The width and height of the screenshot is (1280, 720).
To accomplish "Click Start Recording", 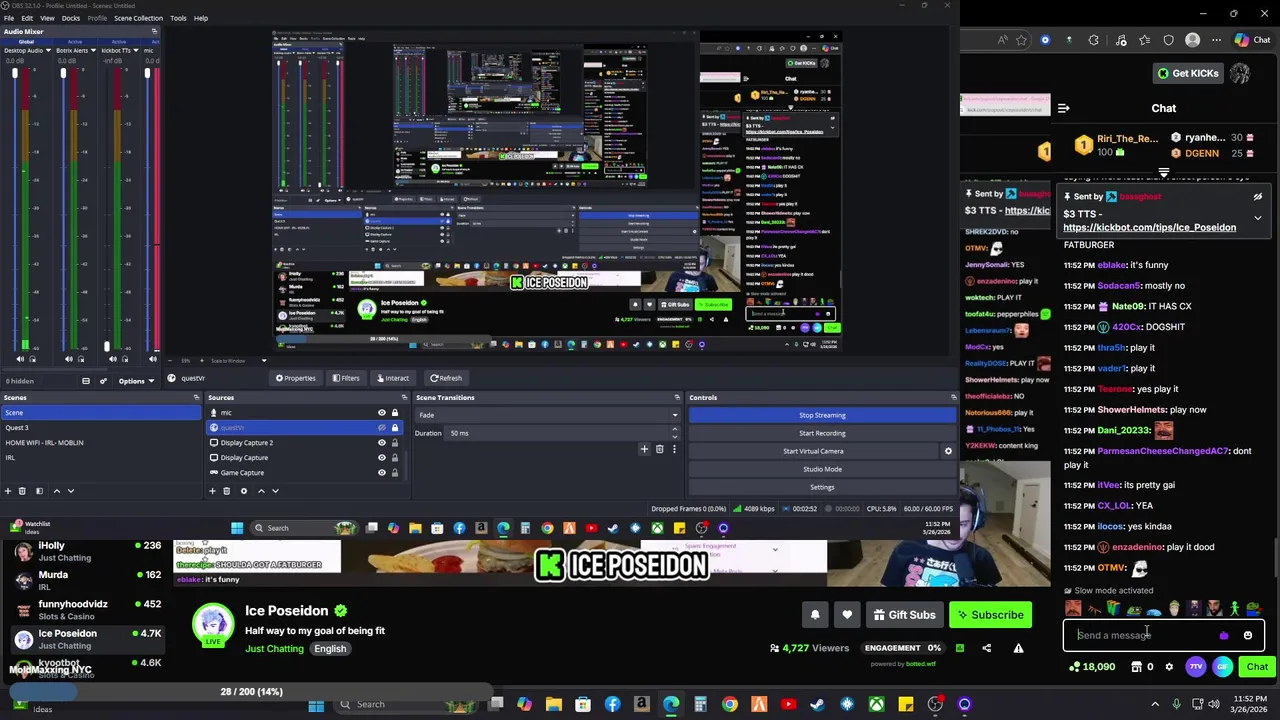I will tap(822, 433).
